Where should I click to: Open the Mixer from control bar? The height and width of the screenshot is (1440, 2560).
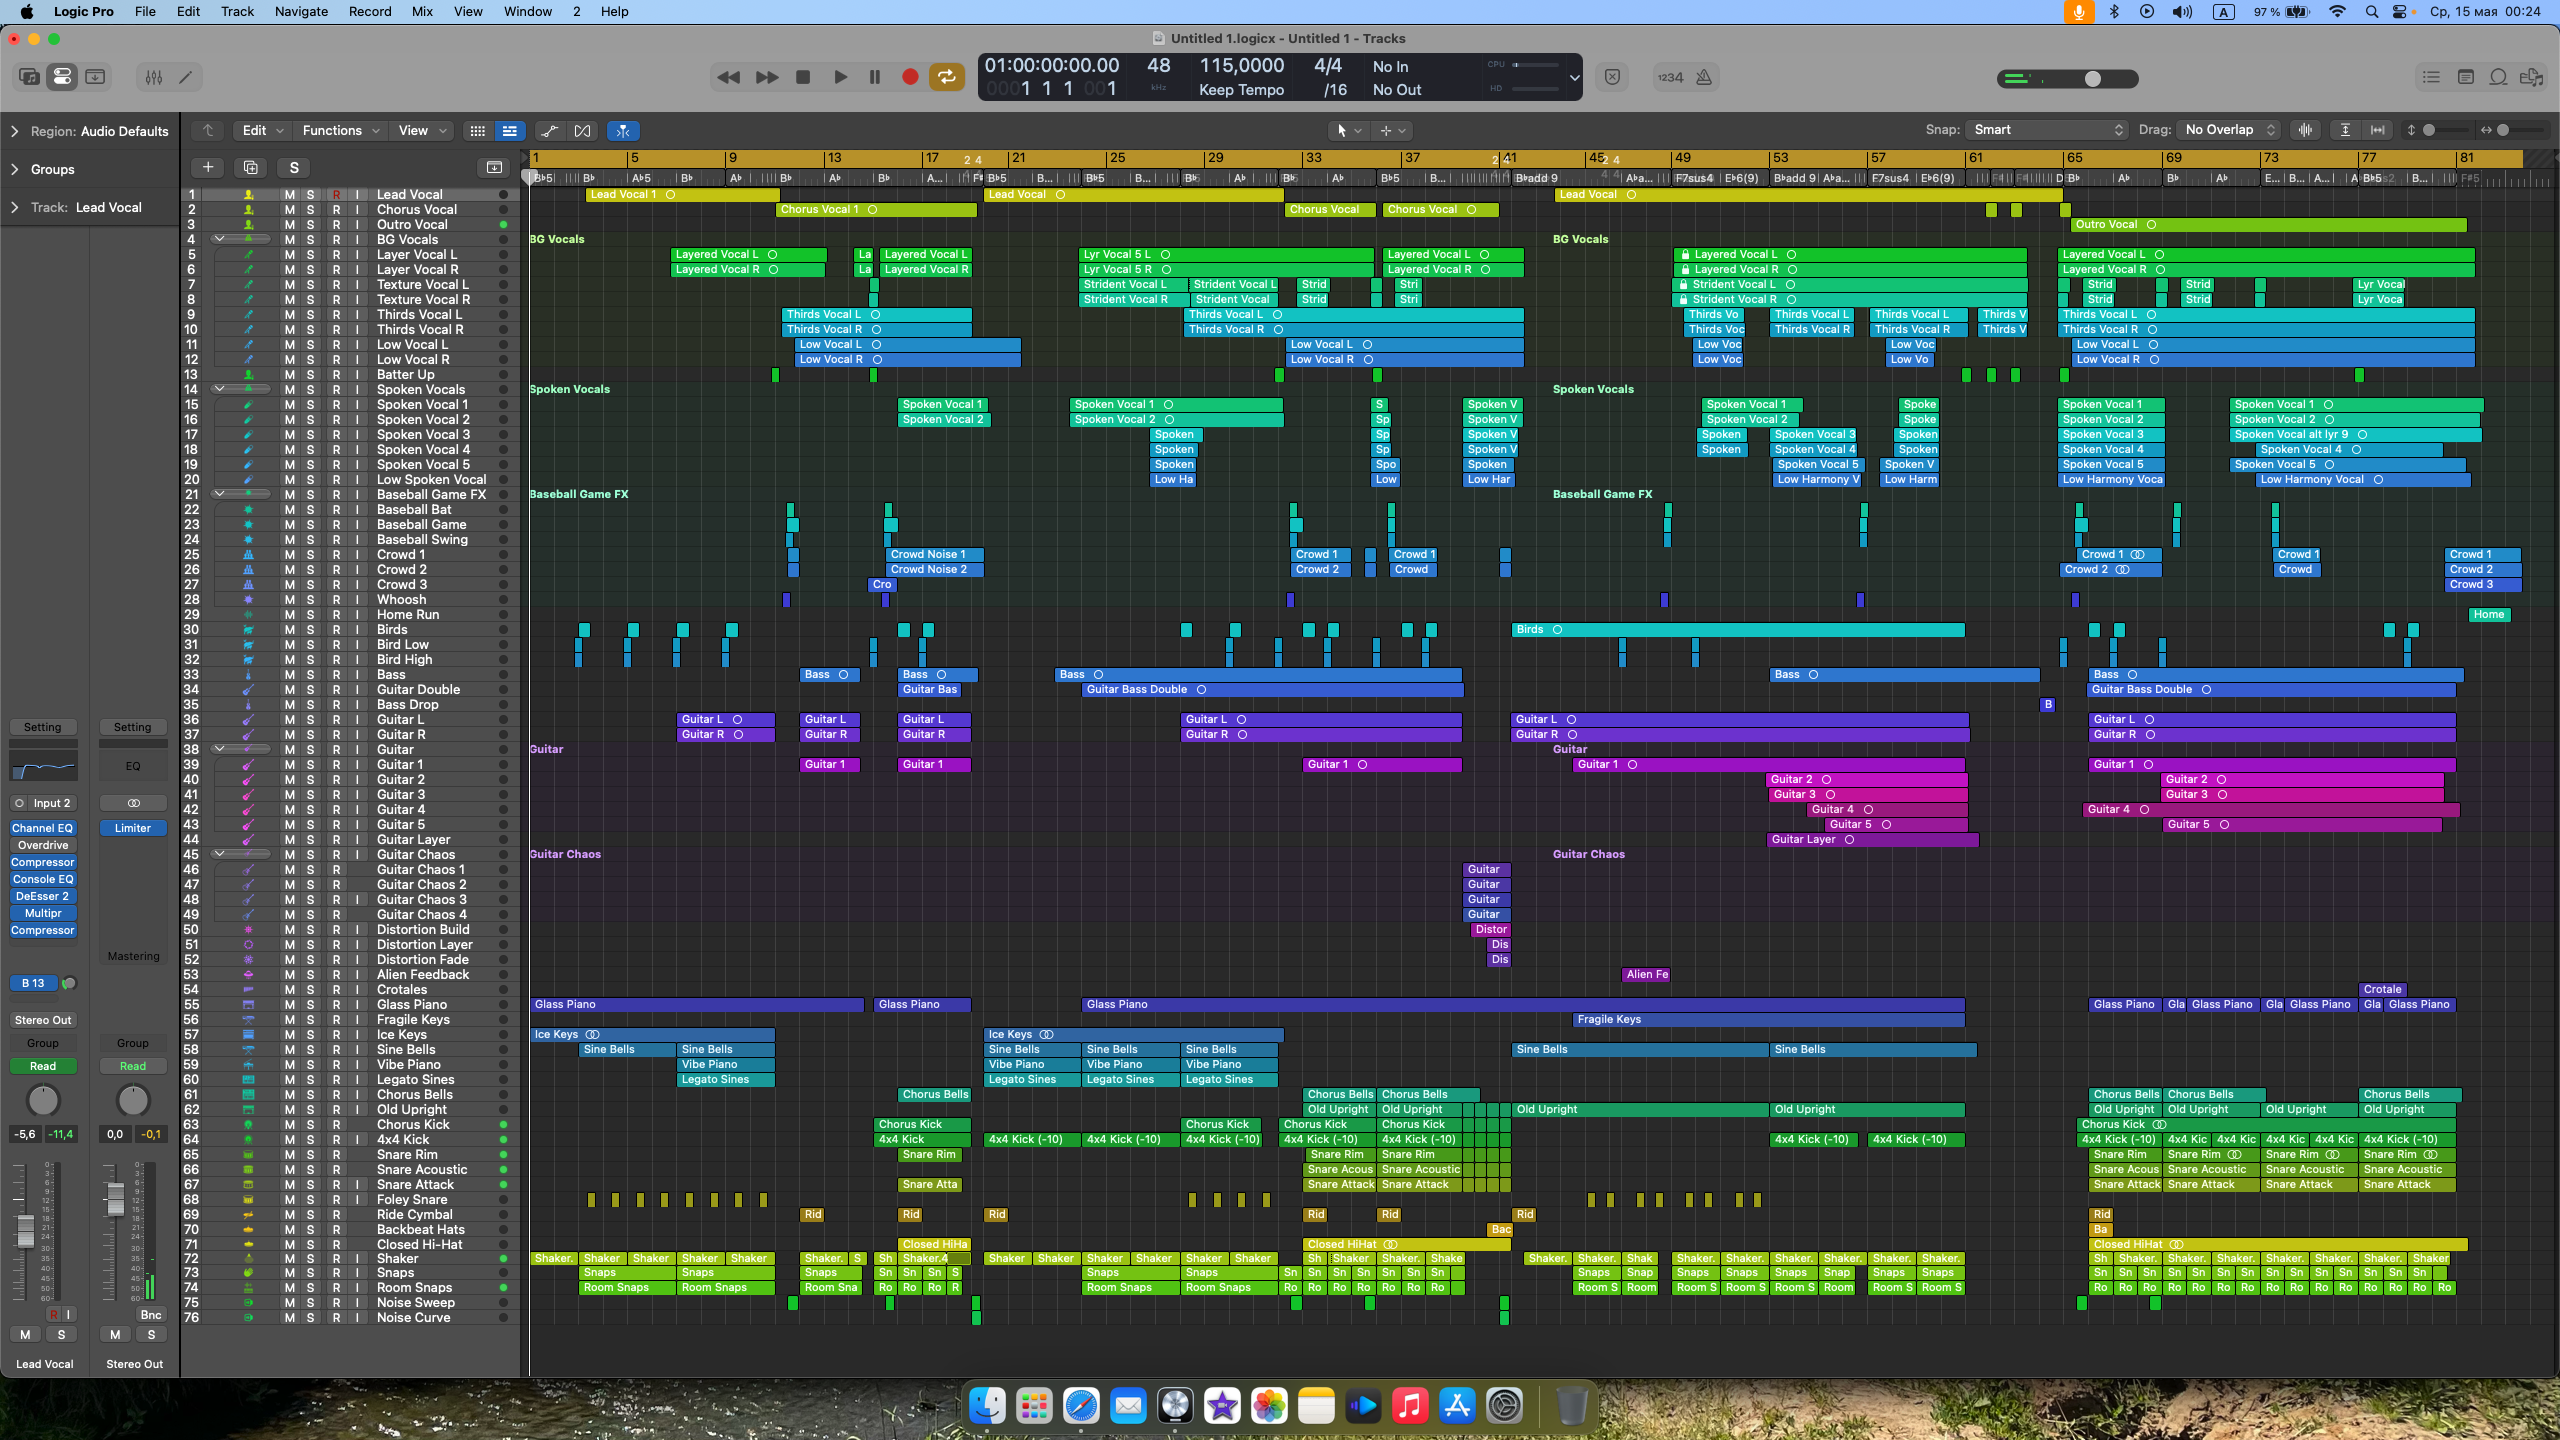[x=153, y=77]
